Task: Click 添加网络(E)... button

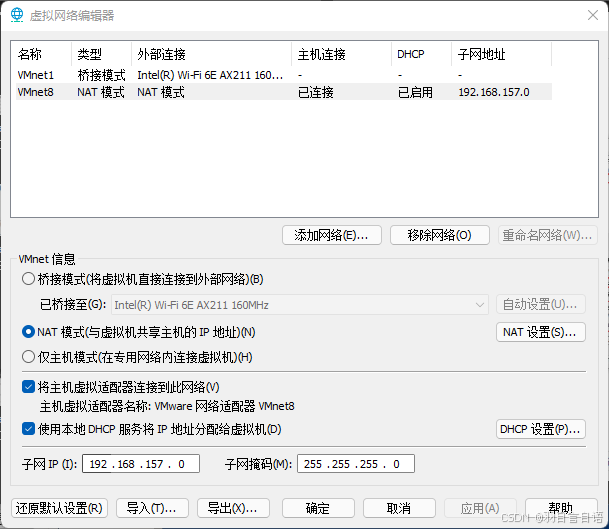Action: click(x=332, y=235)
